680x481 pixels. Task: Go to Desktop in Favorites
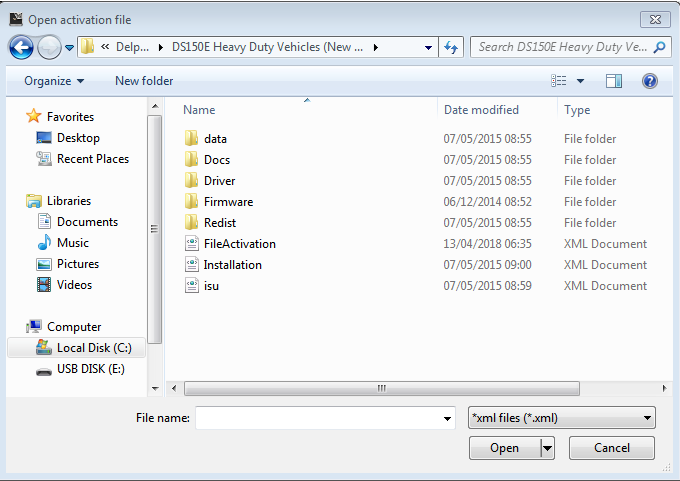point(78,138)
